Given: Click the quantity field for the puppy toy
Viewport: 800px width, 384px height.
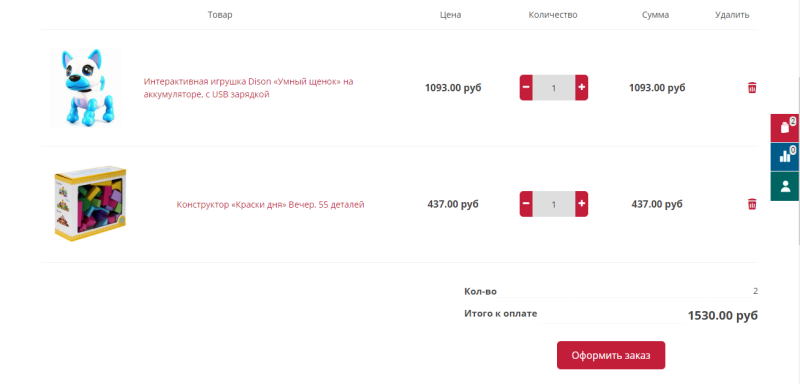Looking at the screenshot, I should [x=554, y=88].
